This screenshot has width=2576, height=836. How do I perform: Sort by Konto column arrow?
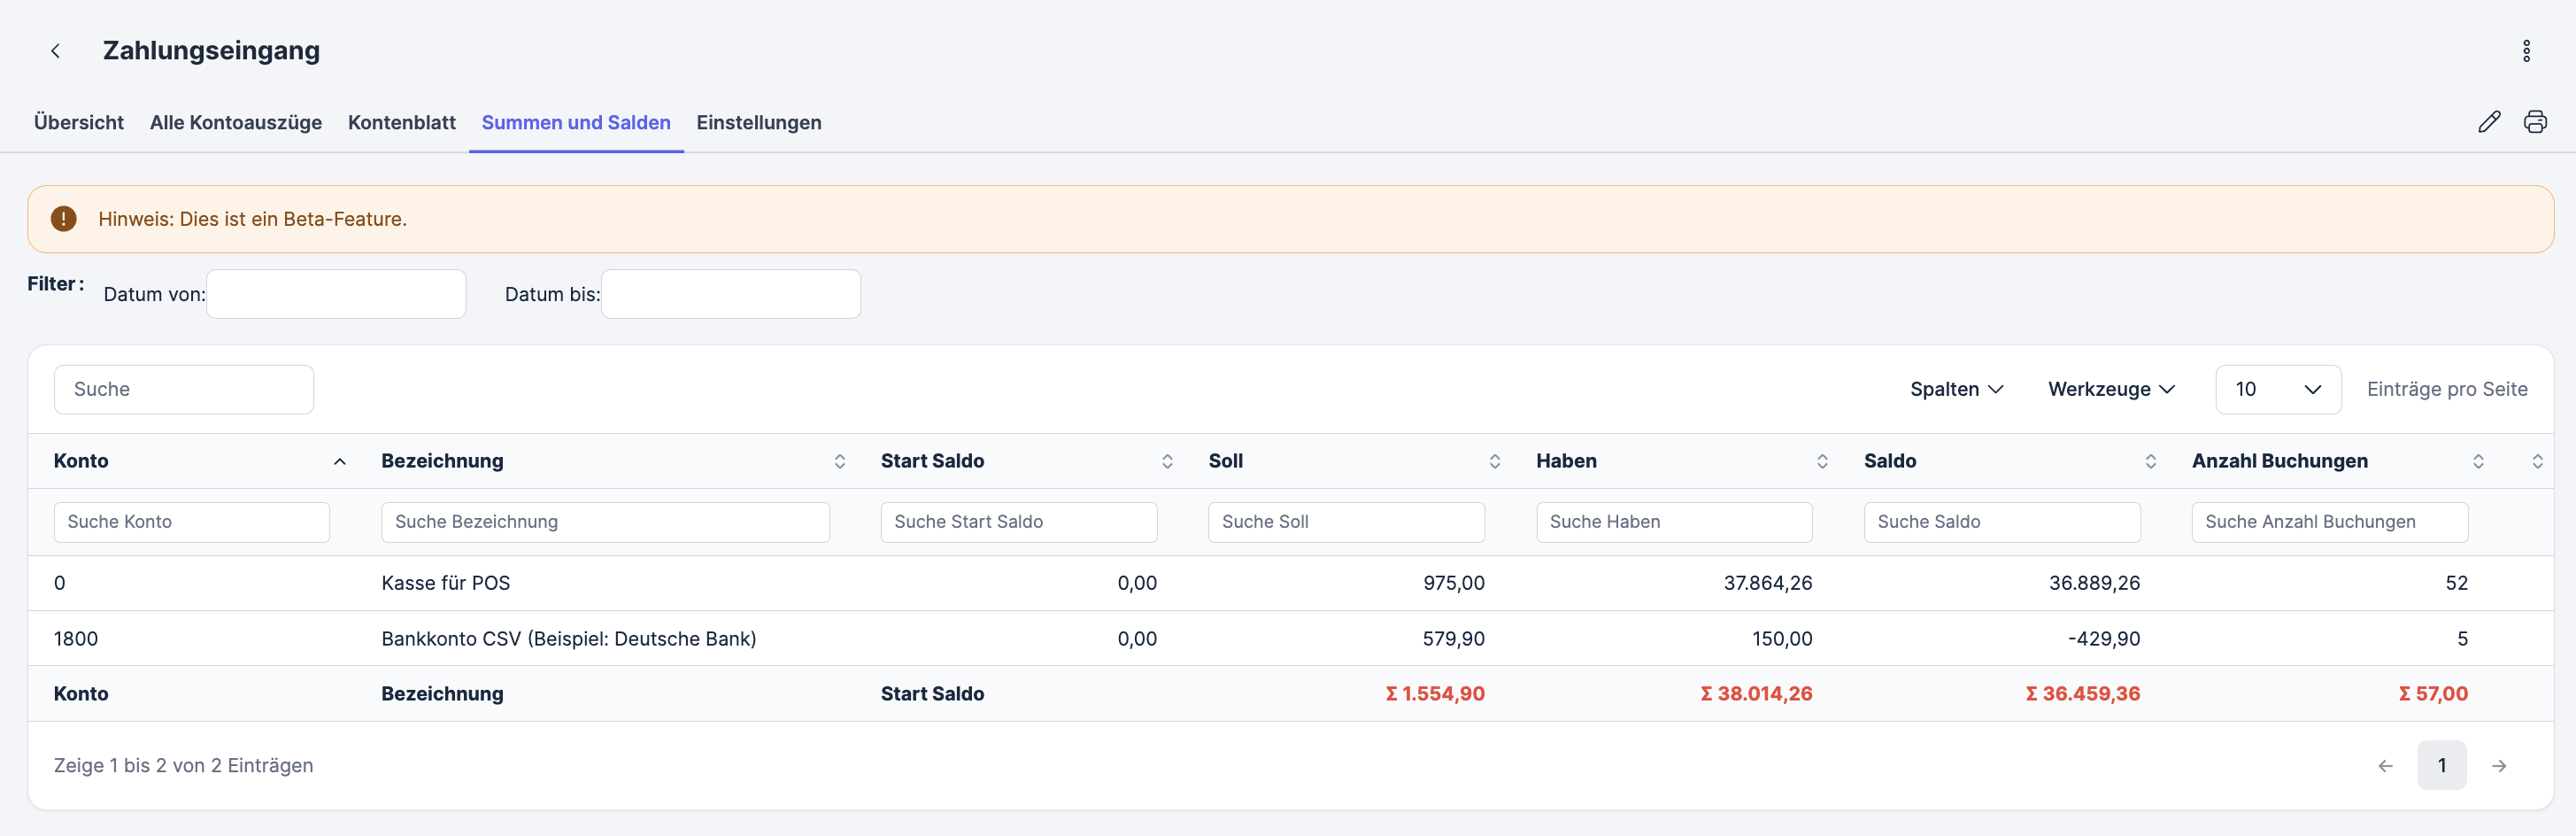click(340, 461)
